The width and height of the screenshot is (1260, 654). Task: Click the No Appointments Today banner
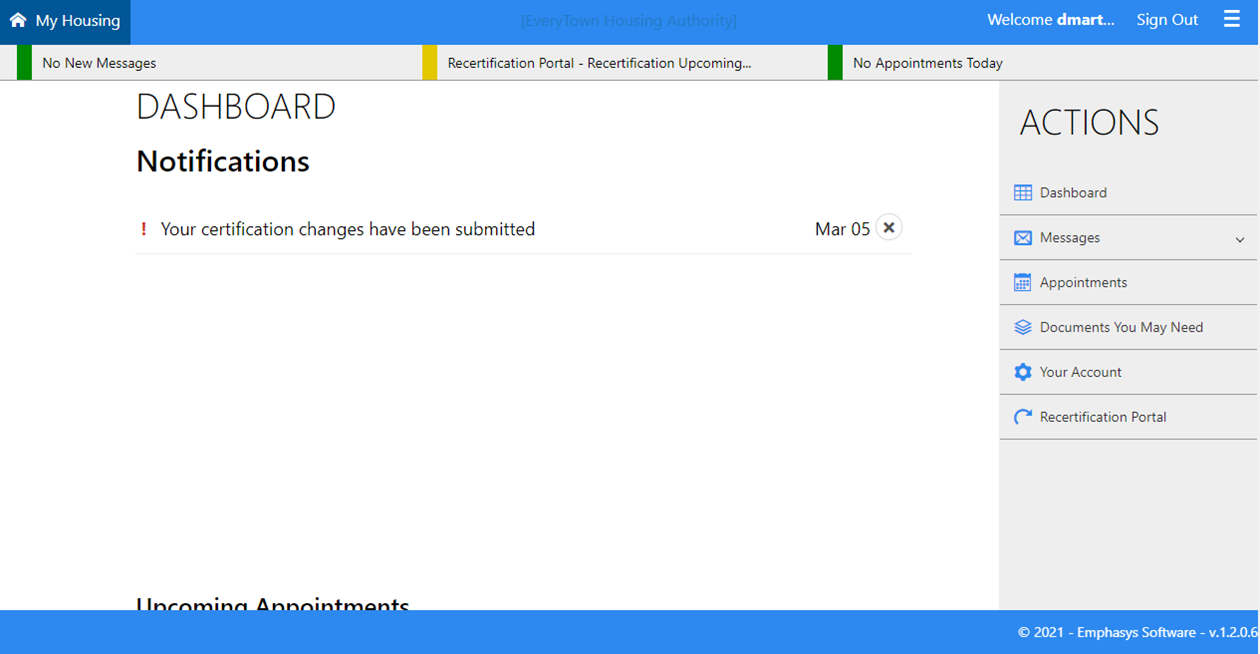pos(927,63)
